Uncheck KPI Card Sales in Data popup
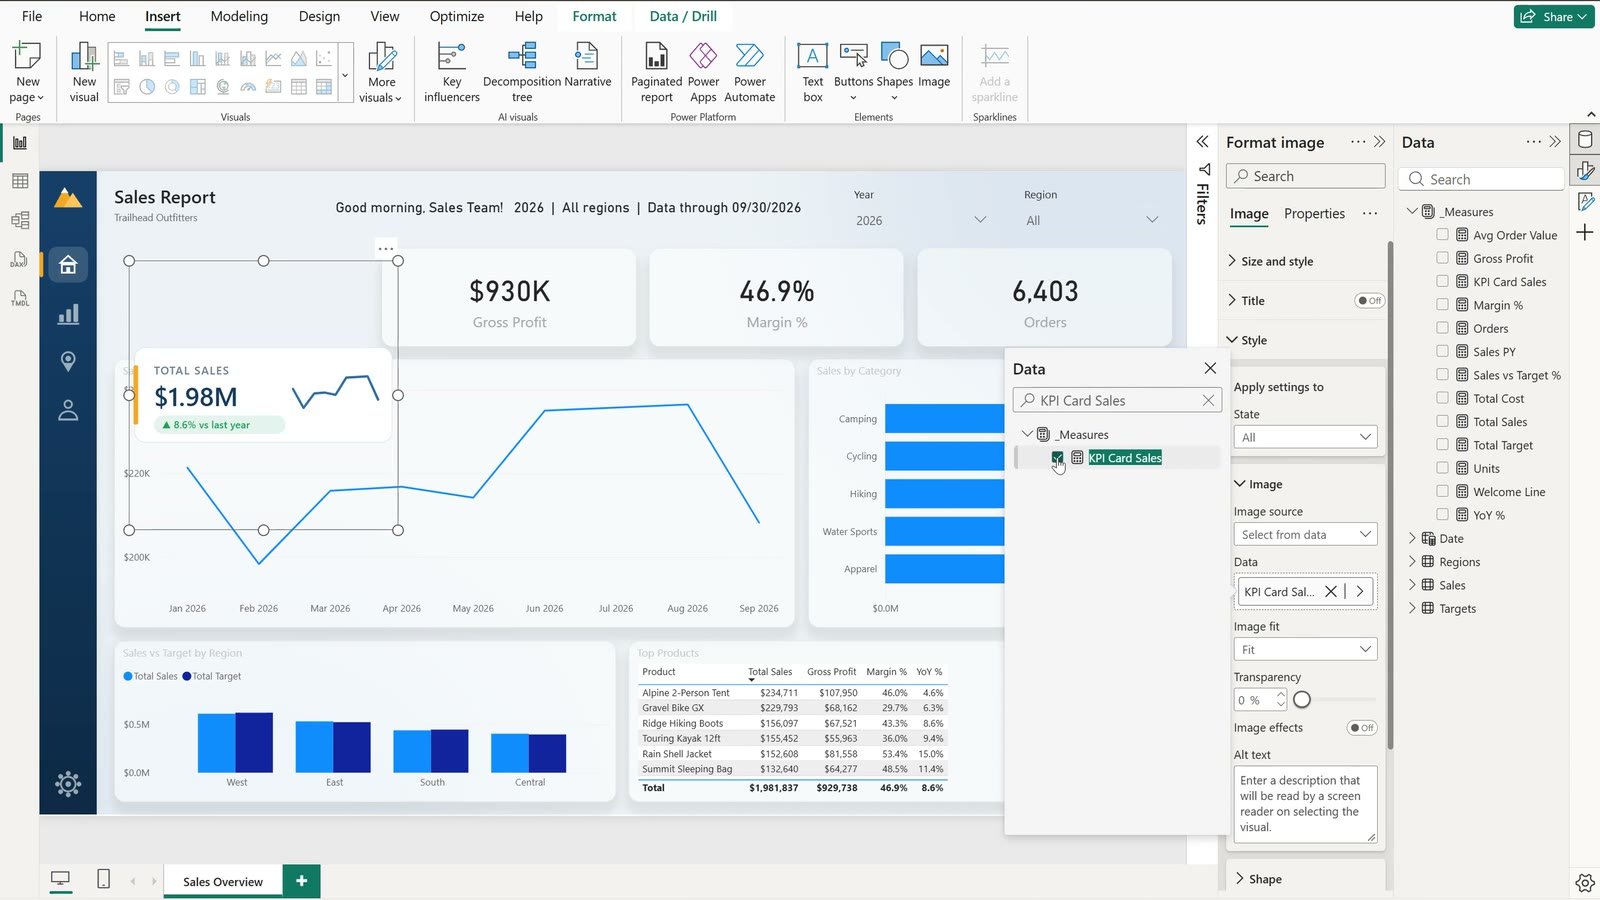1600x900 pixels. coord(1057,458)
